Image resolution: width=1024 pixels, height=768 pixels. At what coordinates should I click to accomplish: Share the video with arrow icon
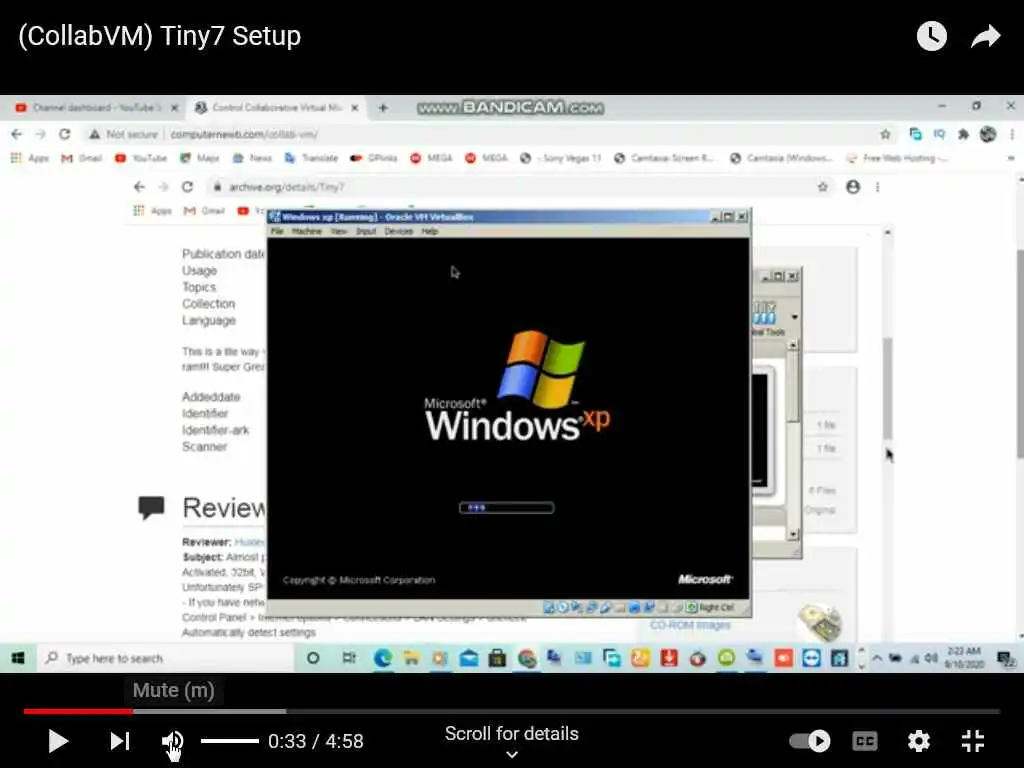click(985, 37)
